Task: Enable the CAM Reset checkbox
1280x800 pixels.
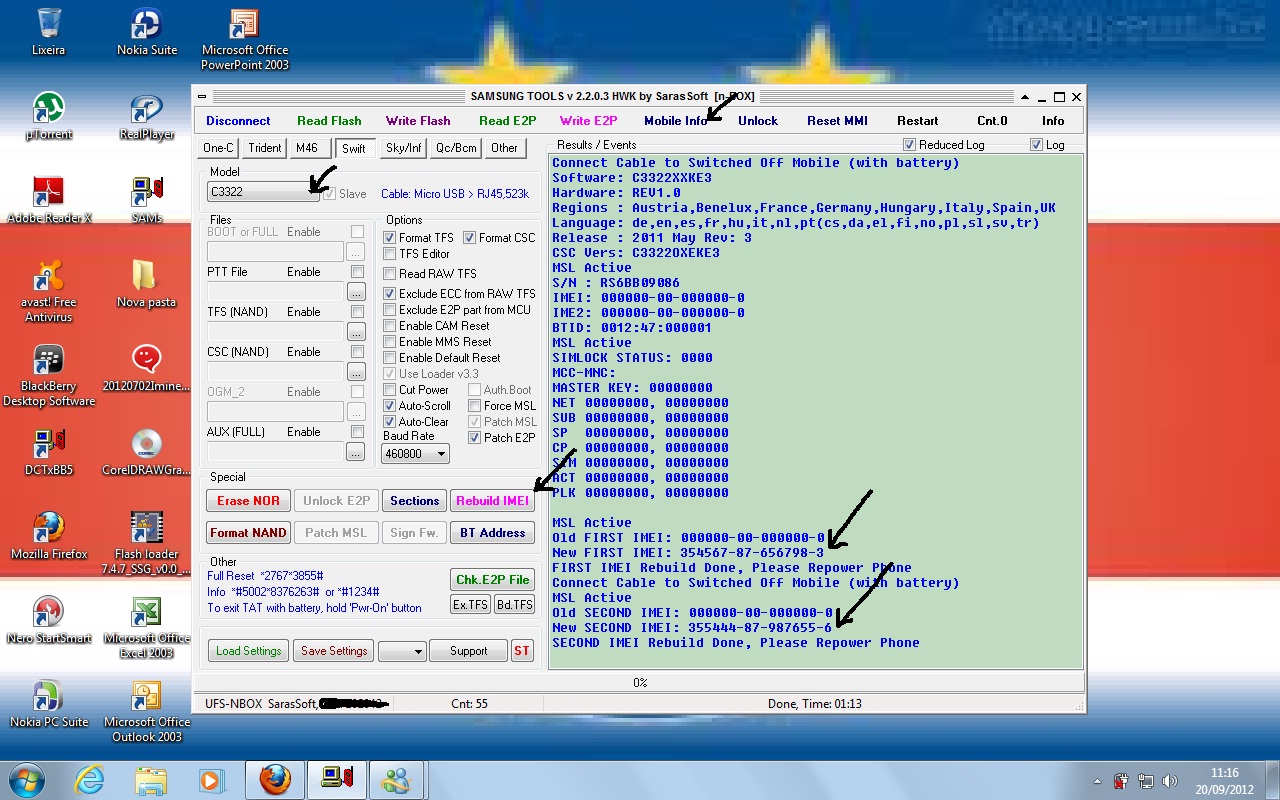Action: [390, 326]
